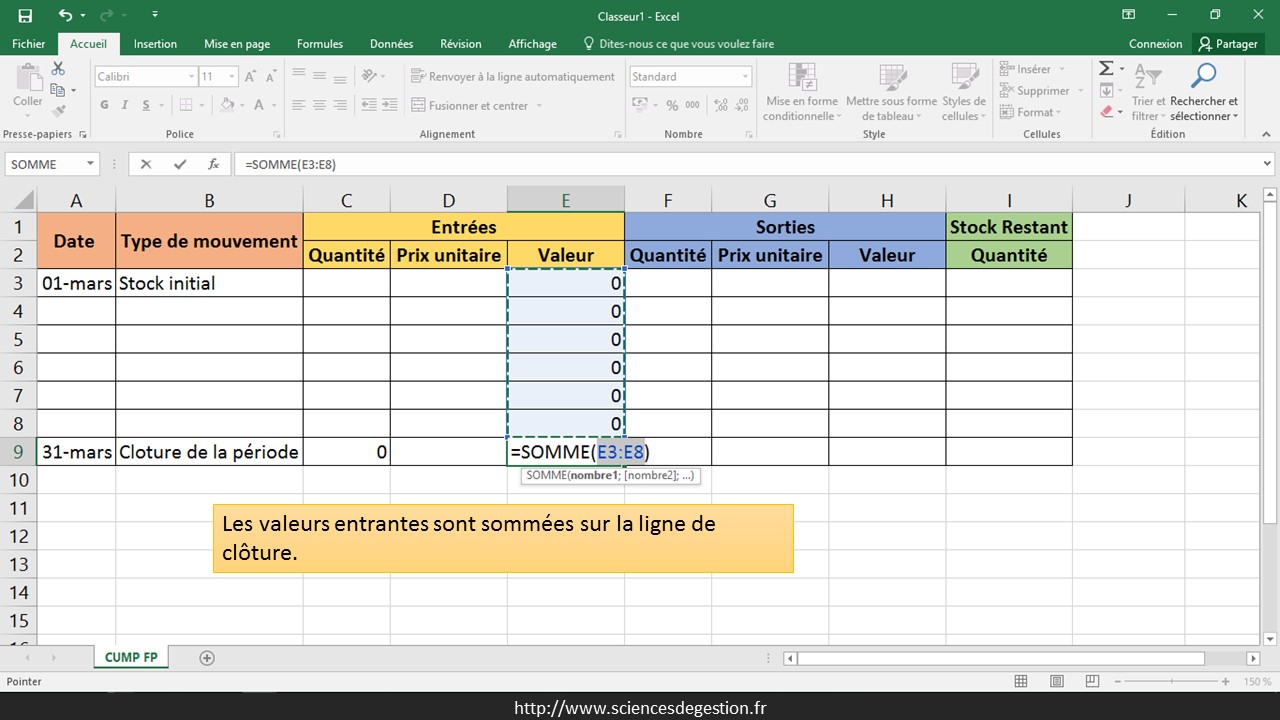Screen dimensions: 1280x720
Task: Add new sheet with plus icon
Action: (x=207, y=658)
